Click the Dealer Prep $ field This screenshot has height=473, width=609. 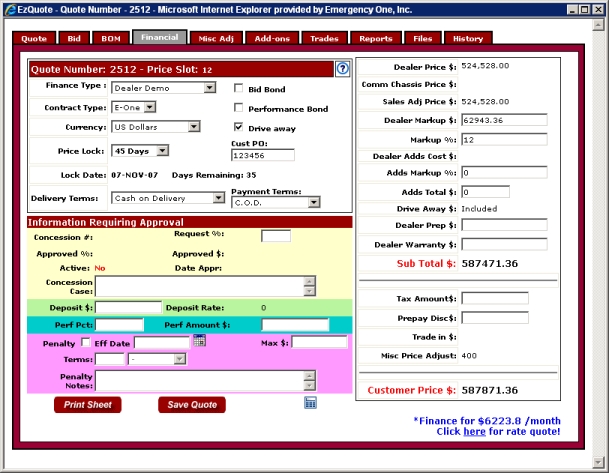[504, 225]
